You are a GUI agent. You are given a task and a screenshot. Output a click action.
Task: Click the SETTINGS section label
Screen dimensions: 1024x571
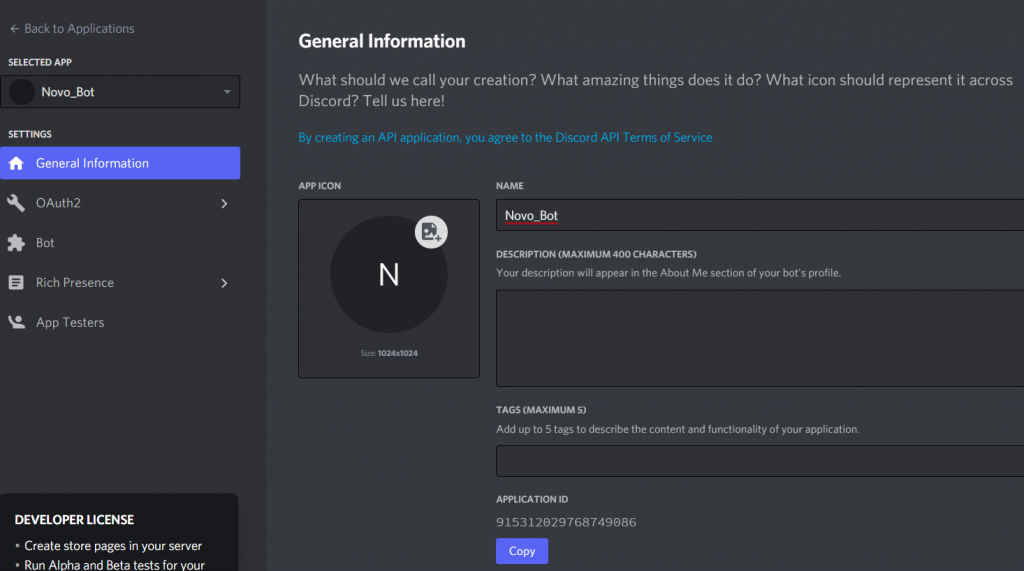click(30, 135)
